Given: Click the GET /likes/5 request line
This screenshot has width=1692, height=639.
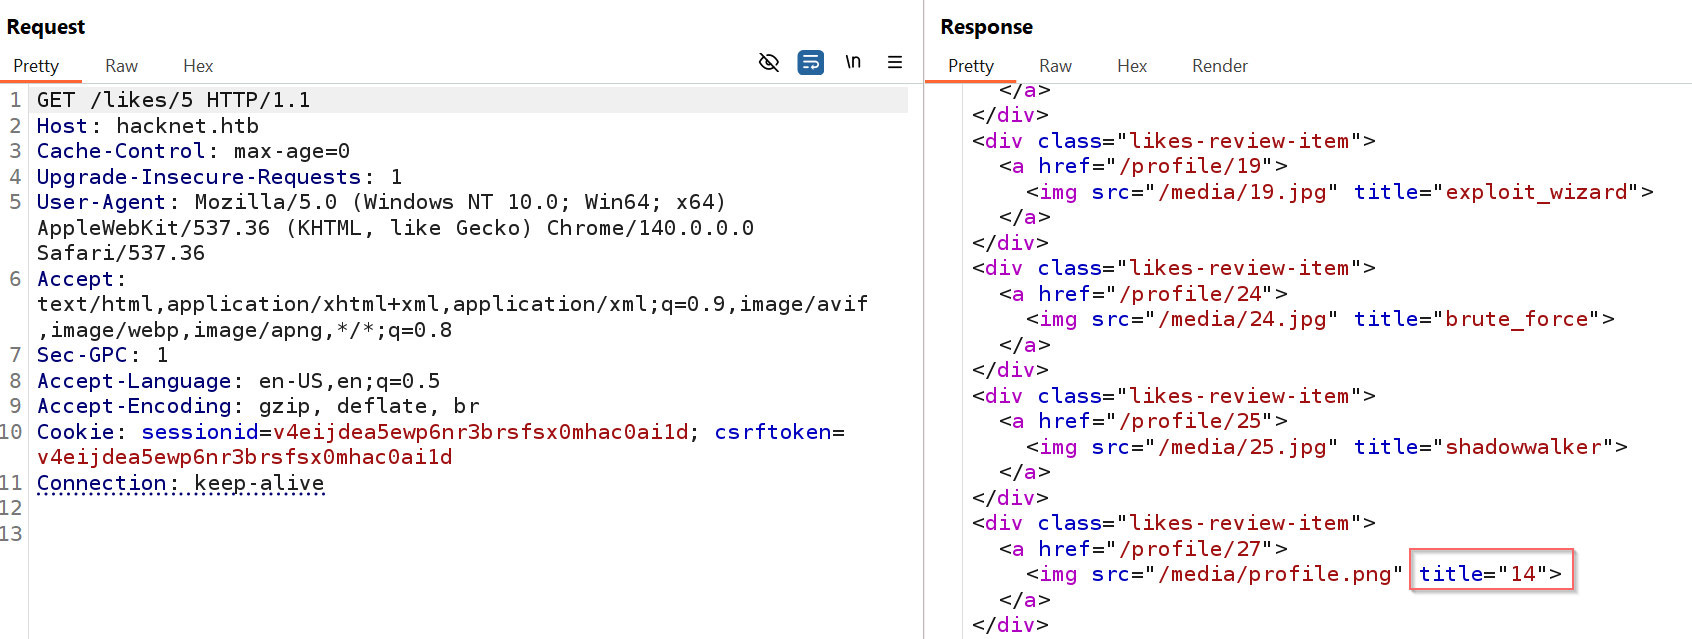Looking at the screenshot, I should pos(173,100).
